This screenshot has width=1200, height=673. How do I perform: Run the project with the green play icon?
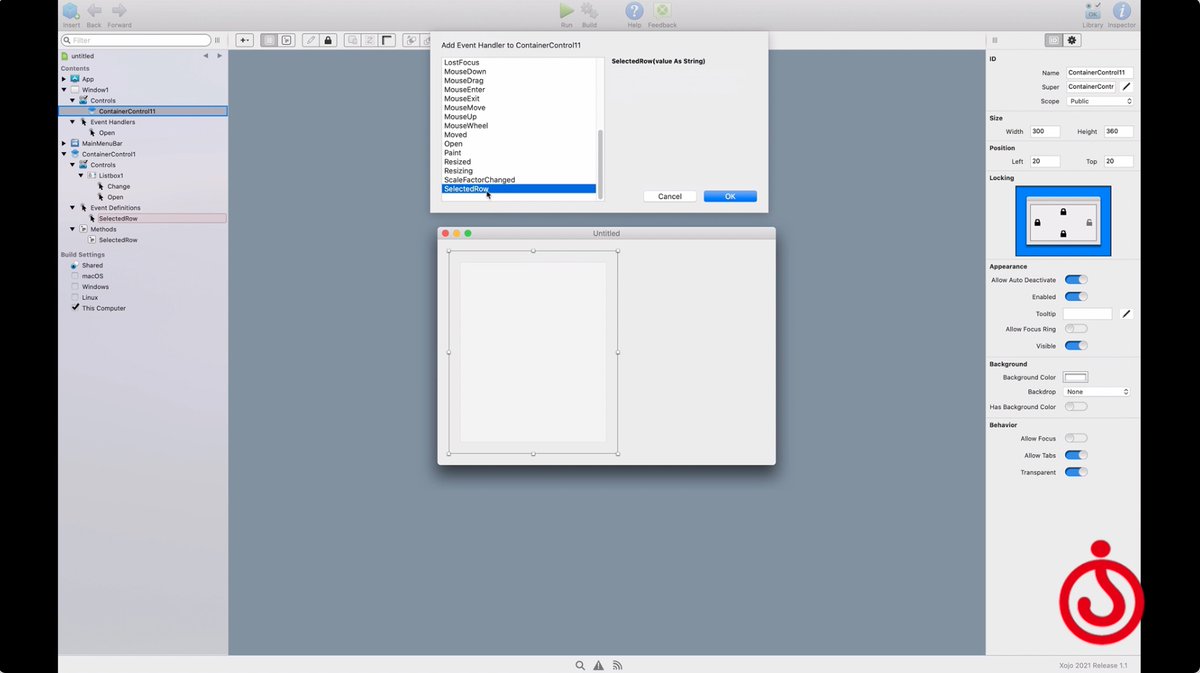coord(567,11)
